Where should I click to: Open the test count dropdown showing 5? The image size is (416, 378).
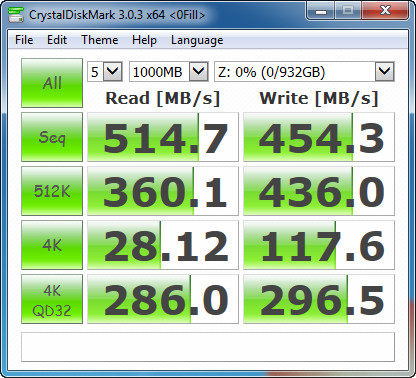coord(105,71)
